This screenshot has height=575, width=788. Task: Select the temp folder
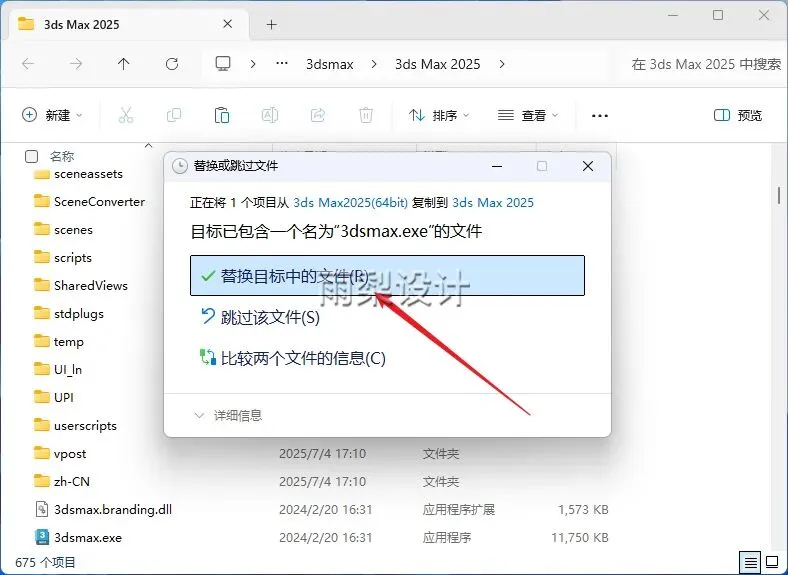click(x=68, y=342)
